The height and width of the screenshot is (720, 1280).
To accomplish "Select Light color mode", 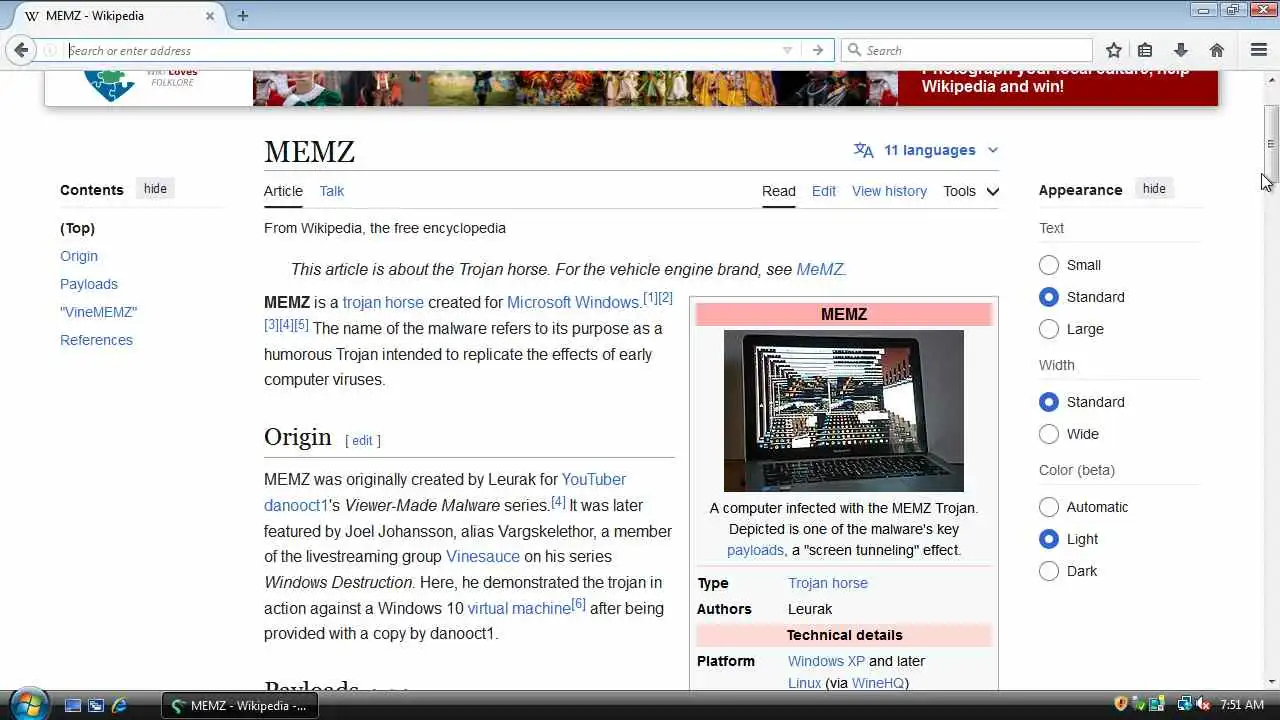I will tap(1049, 539).
